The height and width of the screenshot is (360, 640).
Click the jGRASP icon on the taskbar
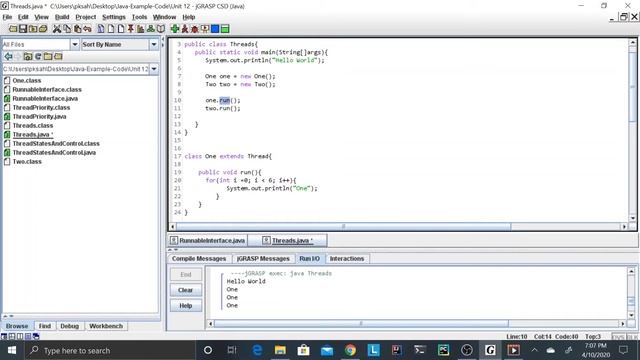coord(490,350)
